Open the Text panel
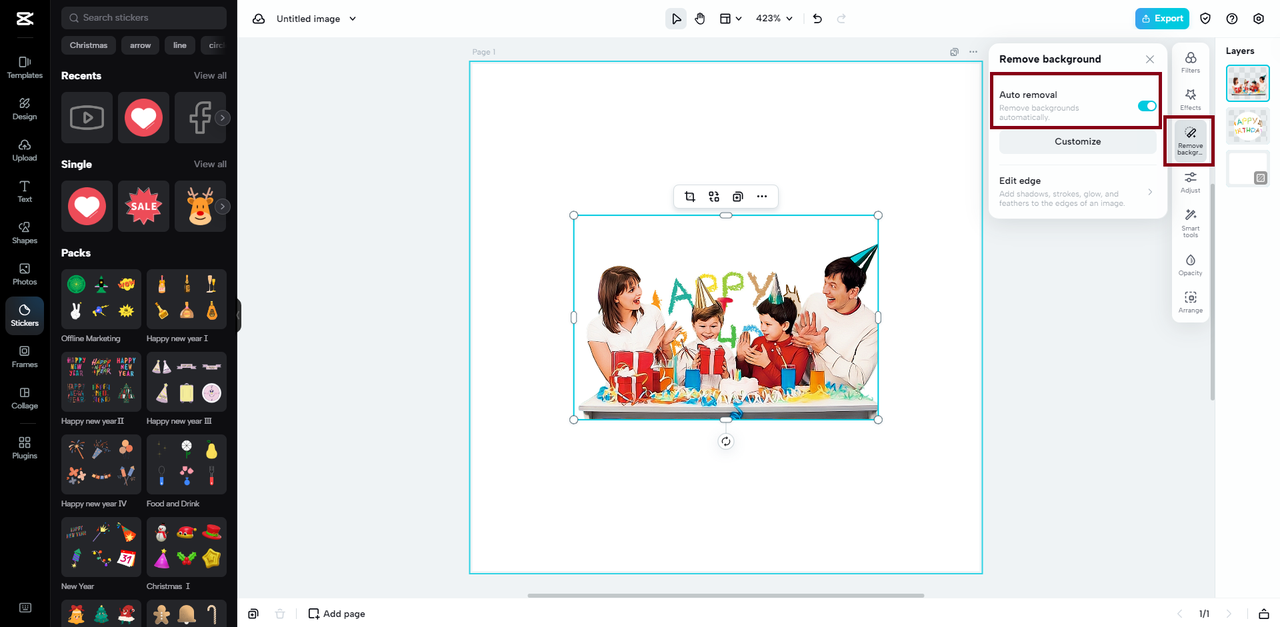The height and width of the screenshot is (627, 1280). tap(24, 191)
